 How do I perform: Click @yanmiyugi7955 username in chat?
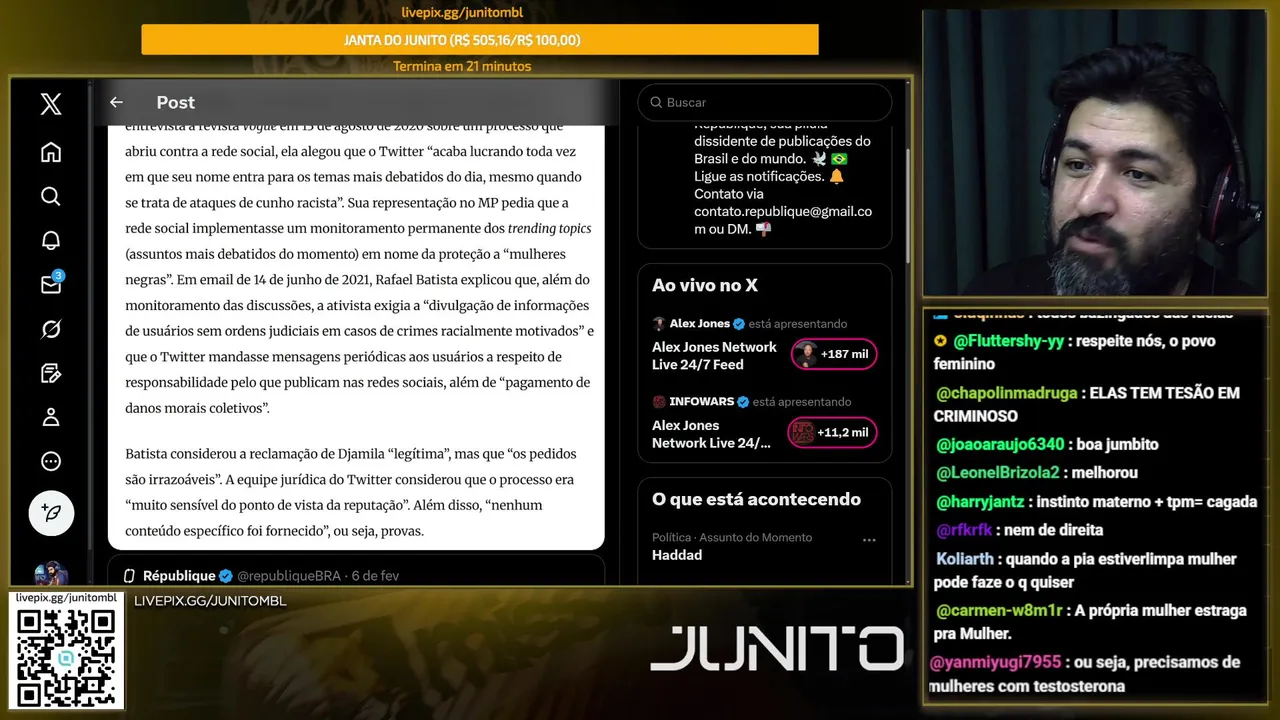click(996, 662)
